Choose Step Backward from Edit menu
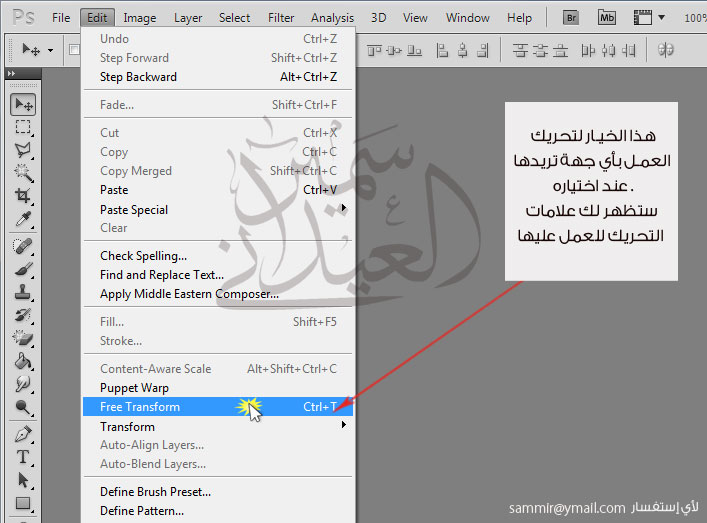 pyautogui.click(x=218, y=77)
